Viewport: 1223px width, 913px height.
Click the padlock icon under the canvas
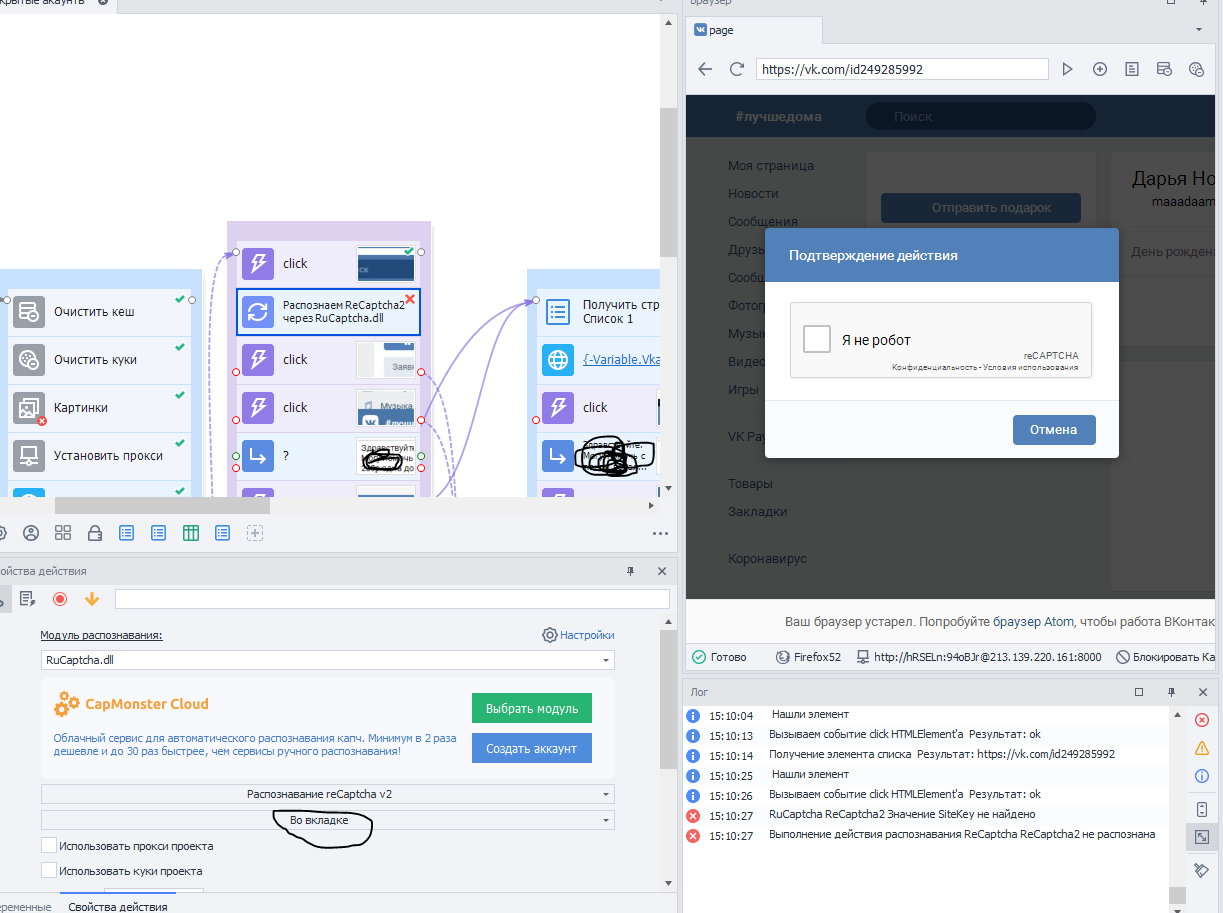pos(95,533)
